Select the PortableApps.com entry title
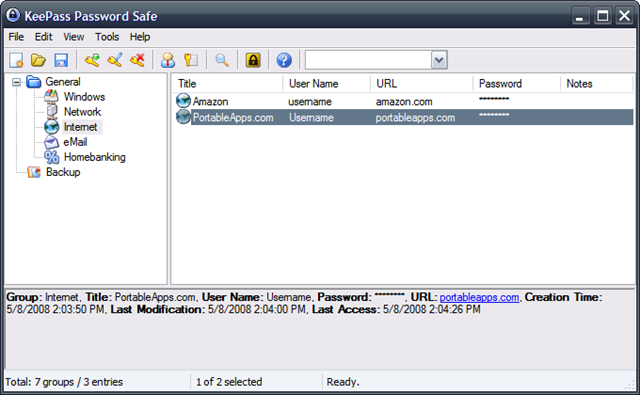Image resolution: width=640 pixels, height=395 pixels. (x=233, y=118)
